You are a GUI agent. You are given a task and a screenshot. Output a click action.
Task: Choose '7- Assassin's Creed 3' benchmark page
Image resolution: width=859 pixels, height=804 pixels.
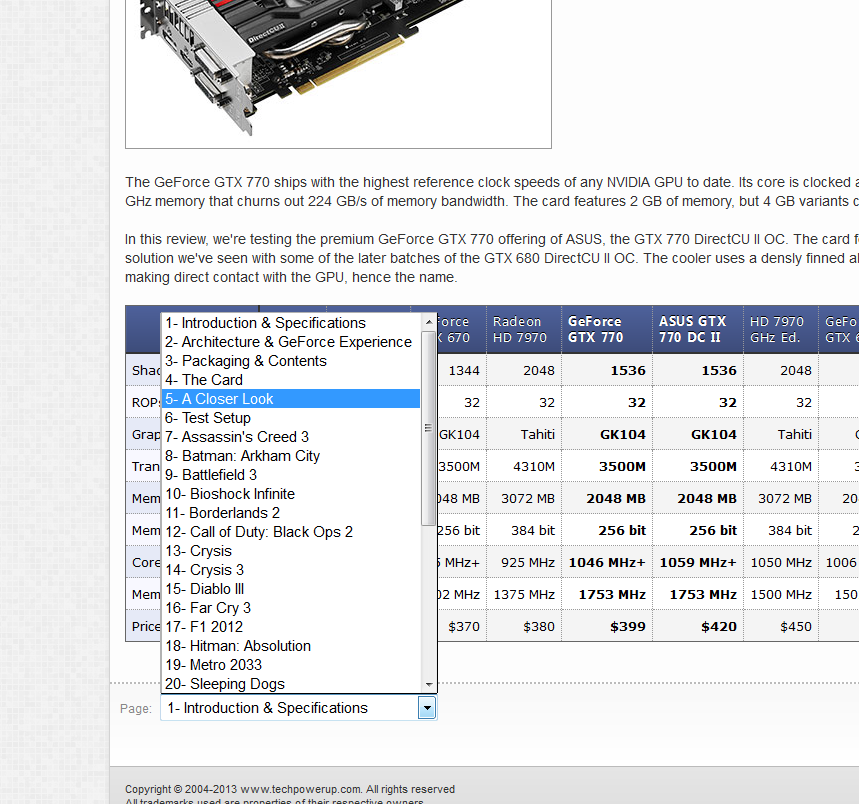291,437
